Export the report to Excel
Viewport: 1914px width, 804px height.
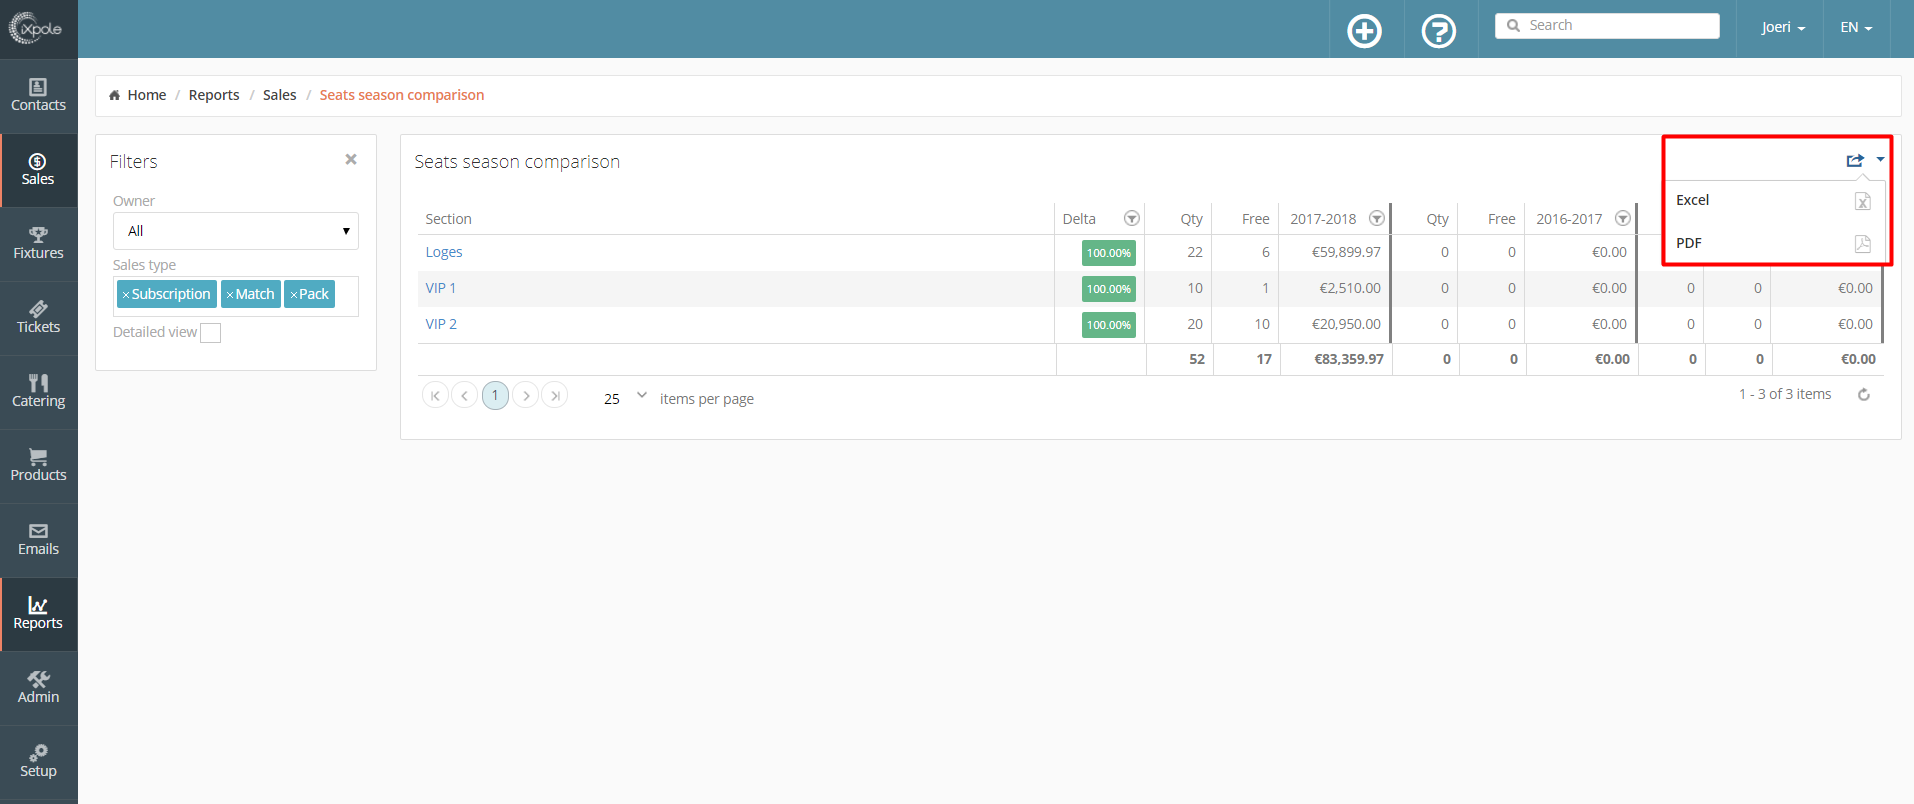pyautogui.click(x=1773, y=200)
